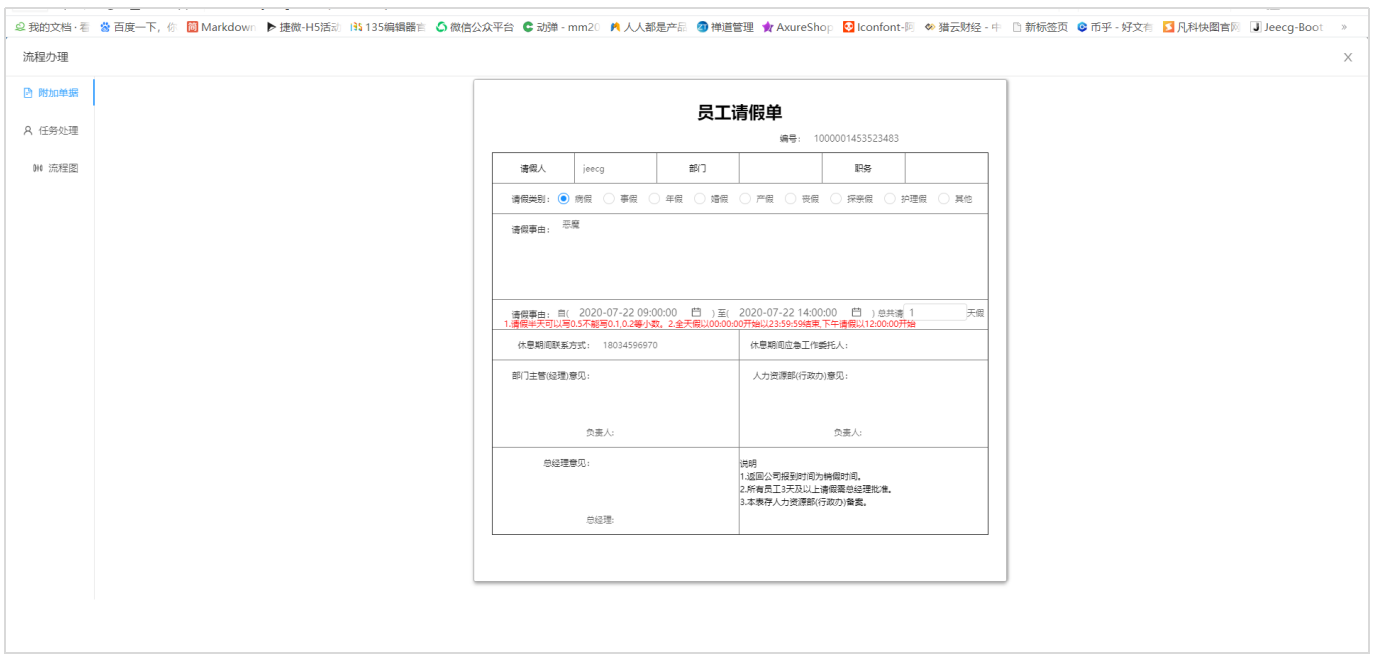Screen dimensions: 1376x660
Task: Click the 人力资源部(行政办)意见 label
Action: tap(800, 376)
